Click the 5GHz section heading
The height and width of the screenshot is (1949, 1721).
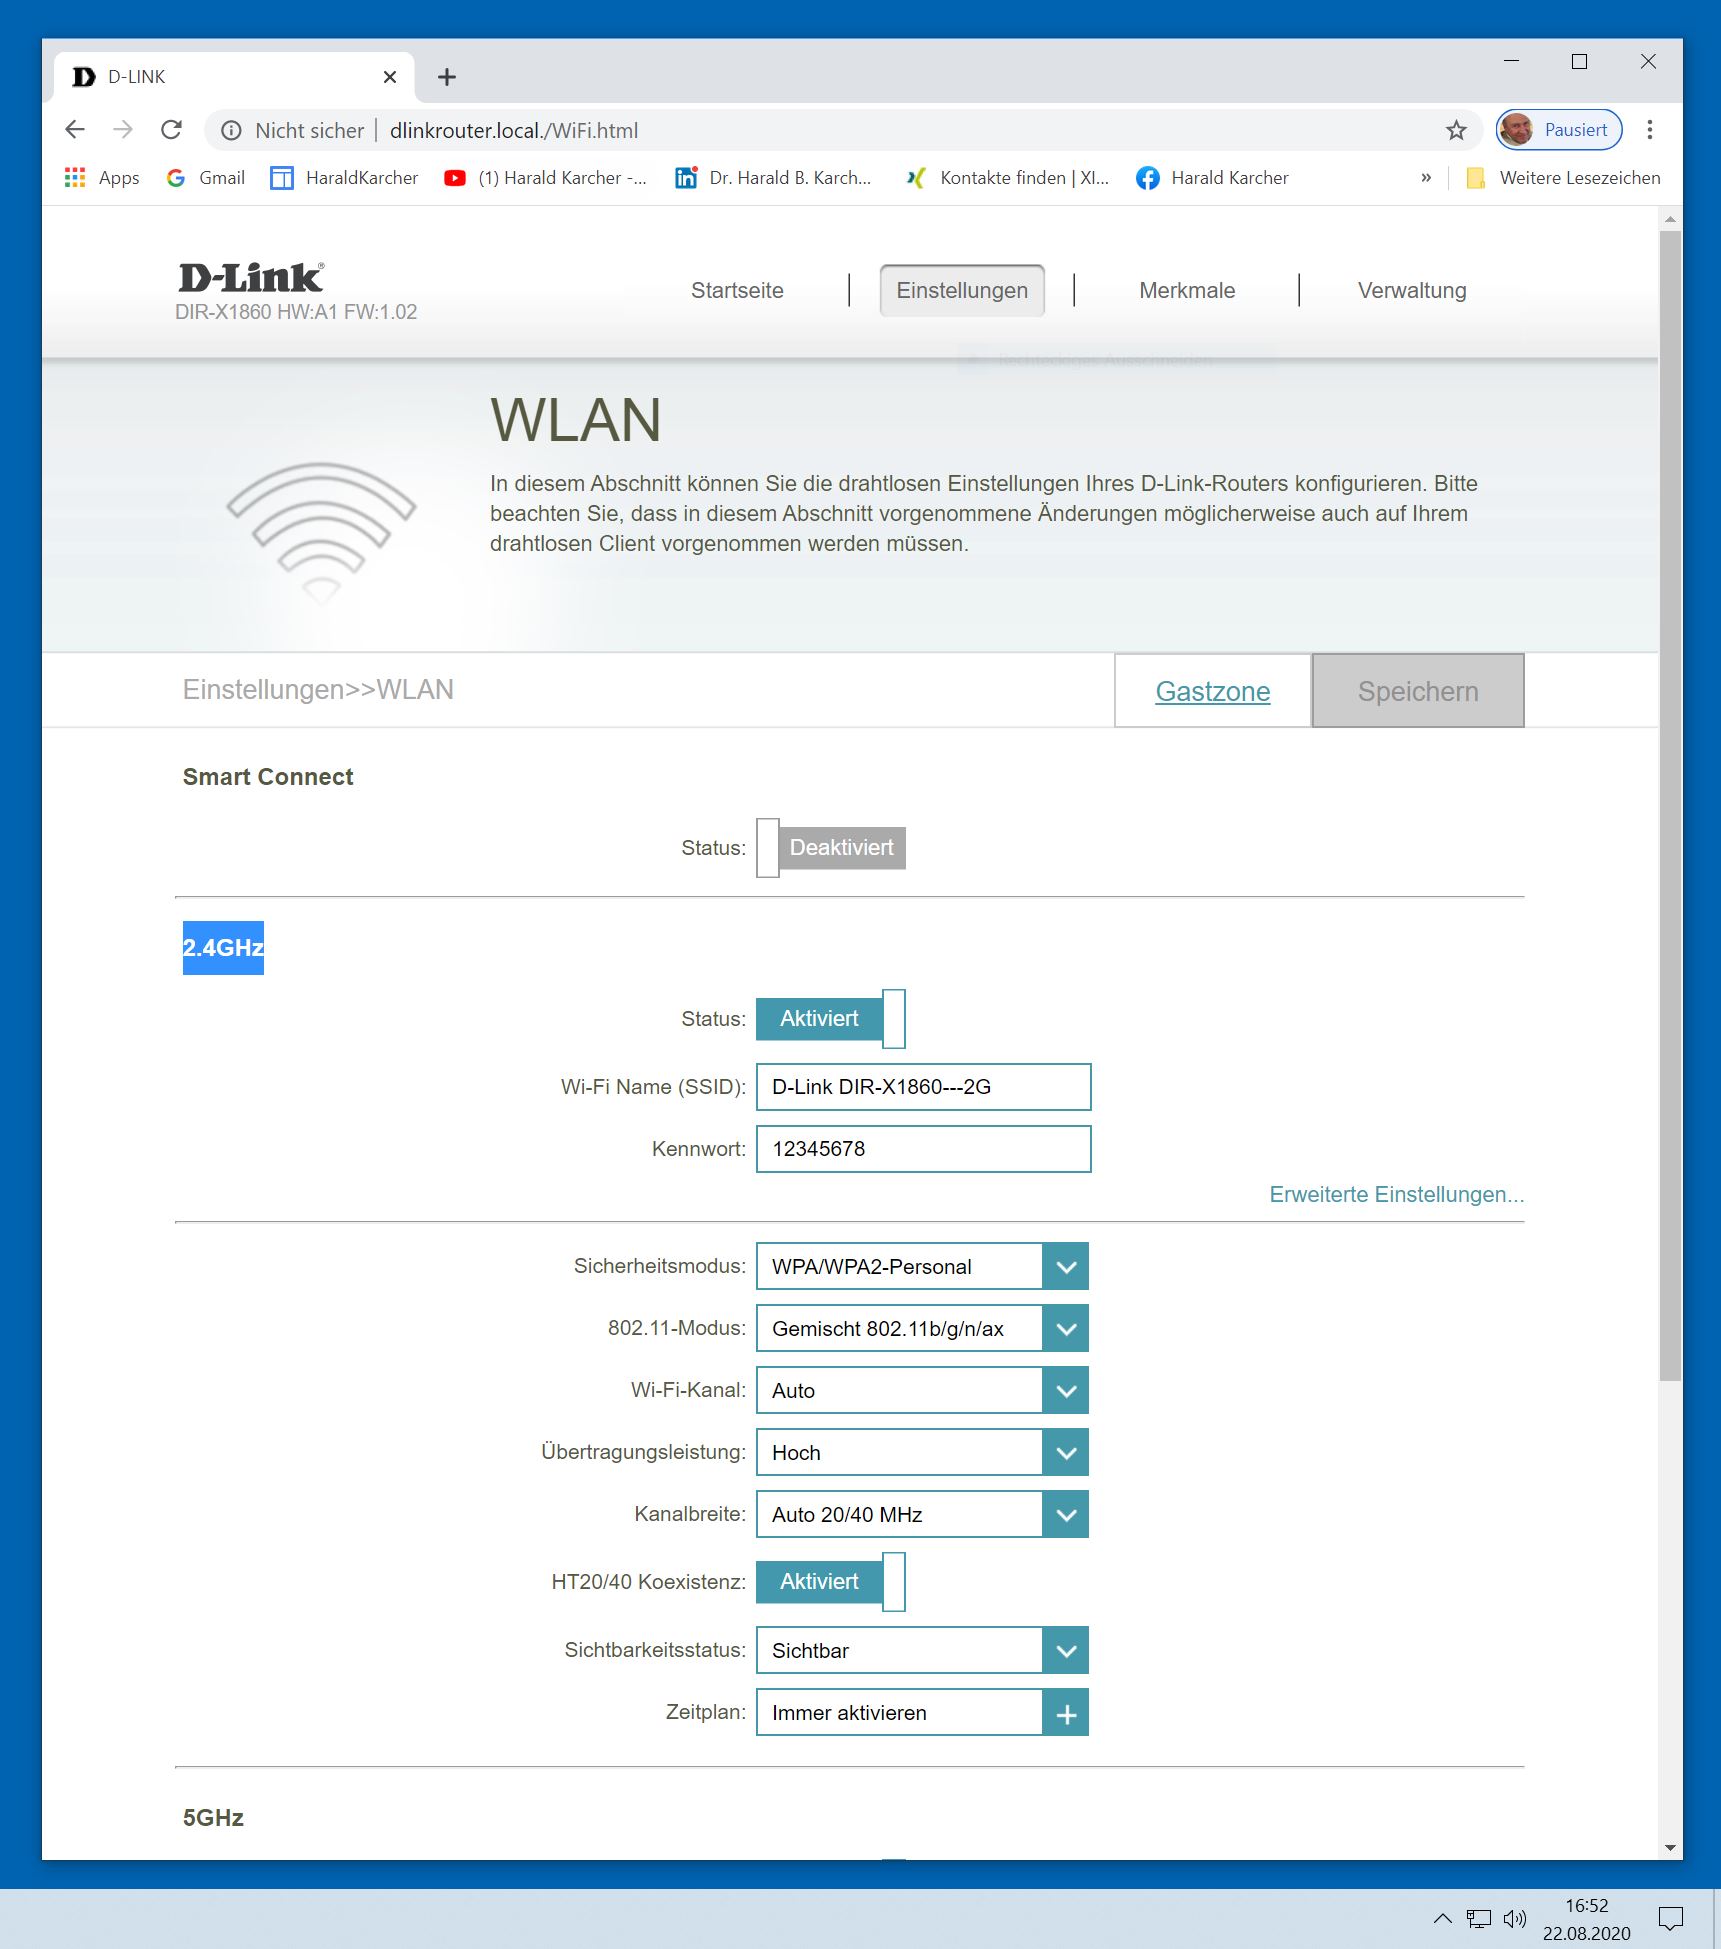213,1818
